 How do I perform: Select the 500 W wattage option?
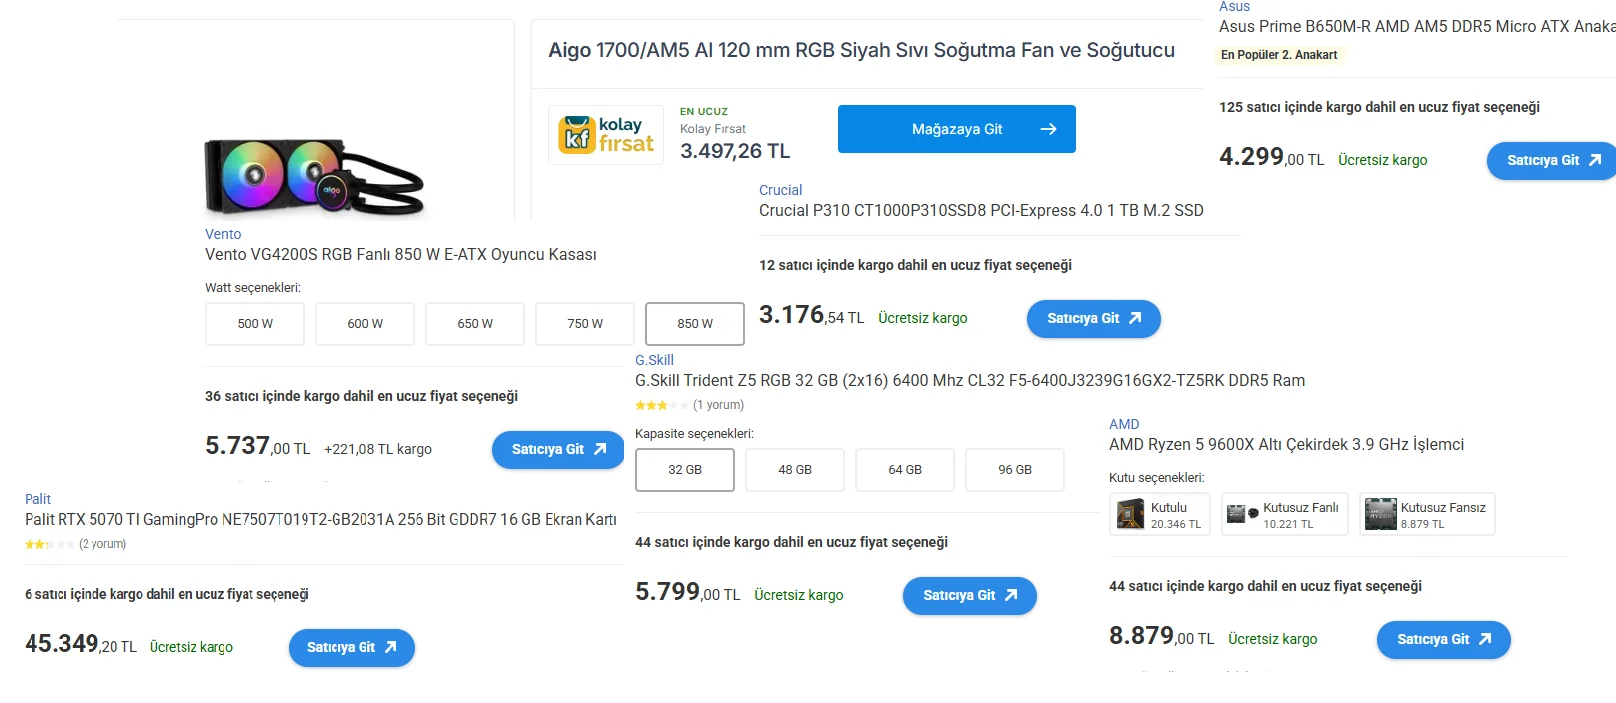[255, 324]
